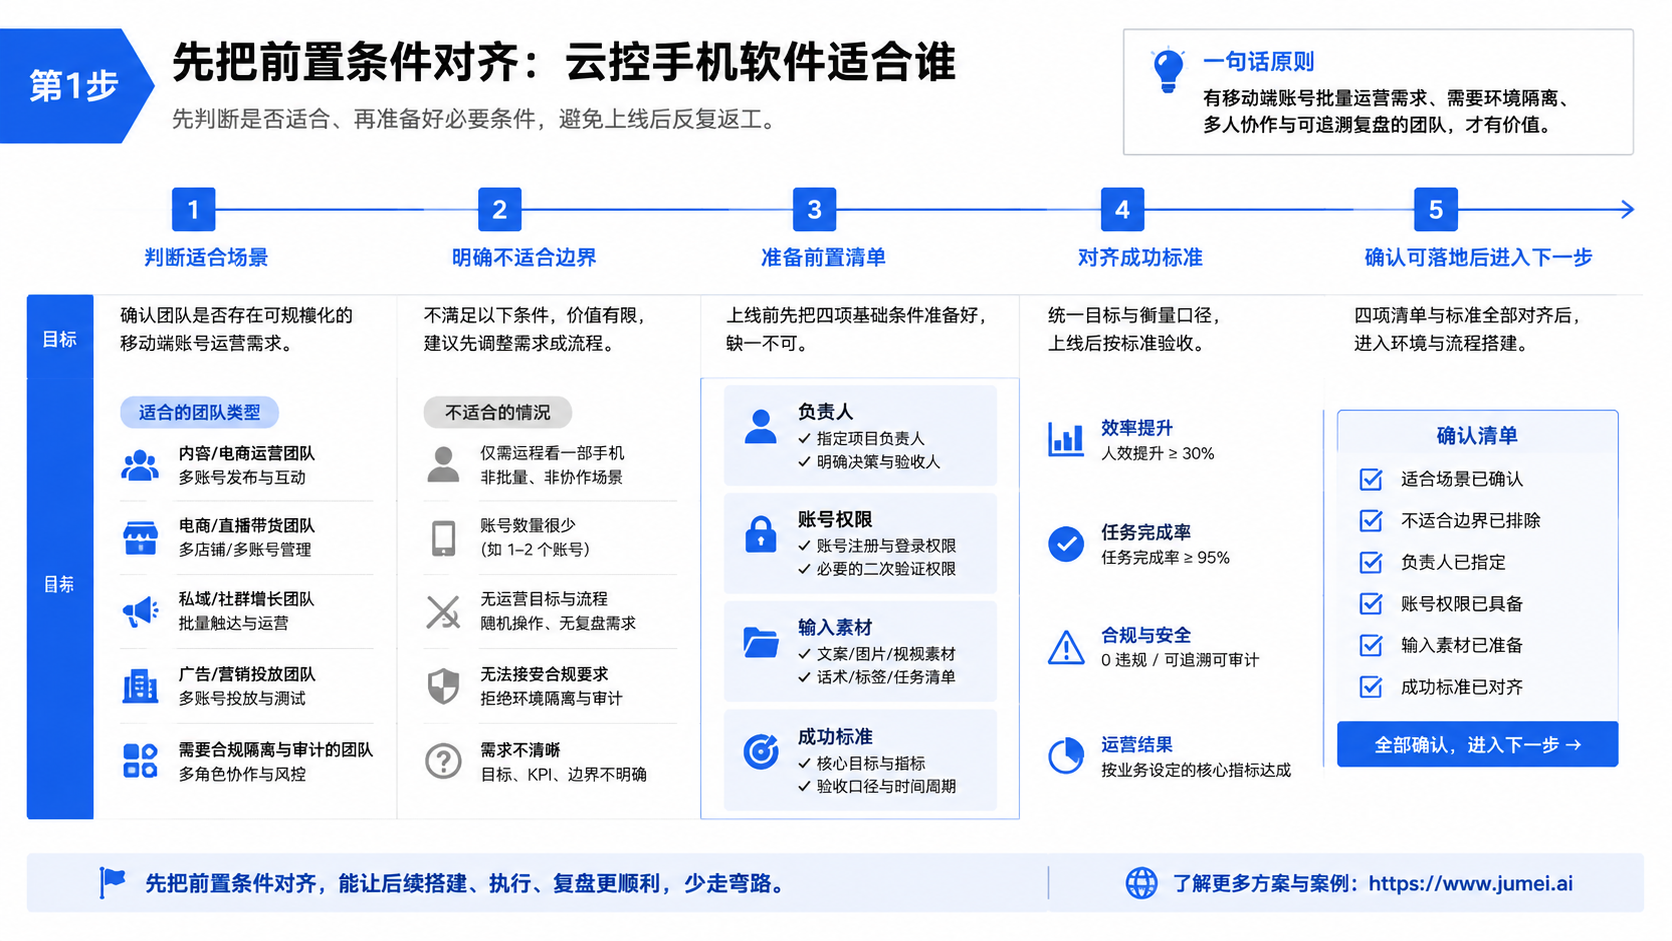This screenshot has width=1672, height=941.
Task: Click the phone icon beside 账号数量很少
Action: click(x=443, y=538)
